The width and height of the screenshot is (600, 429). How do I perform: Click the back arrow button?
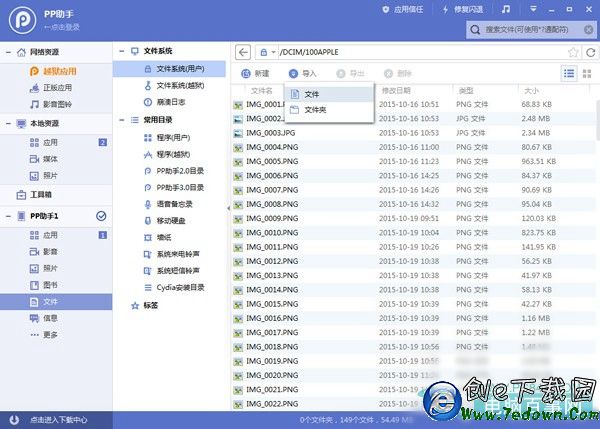pos(243,52)
